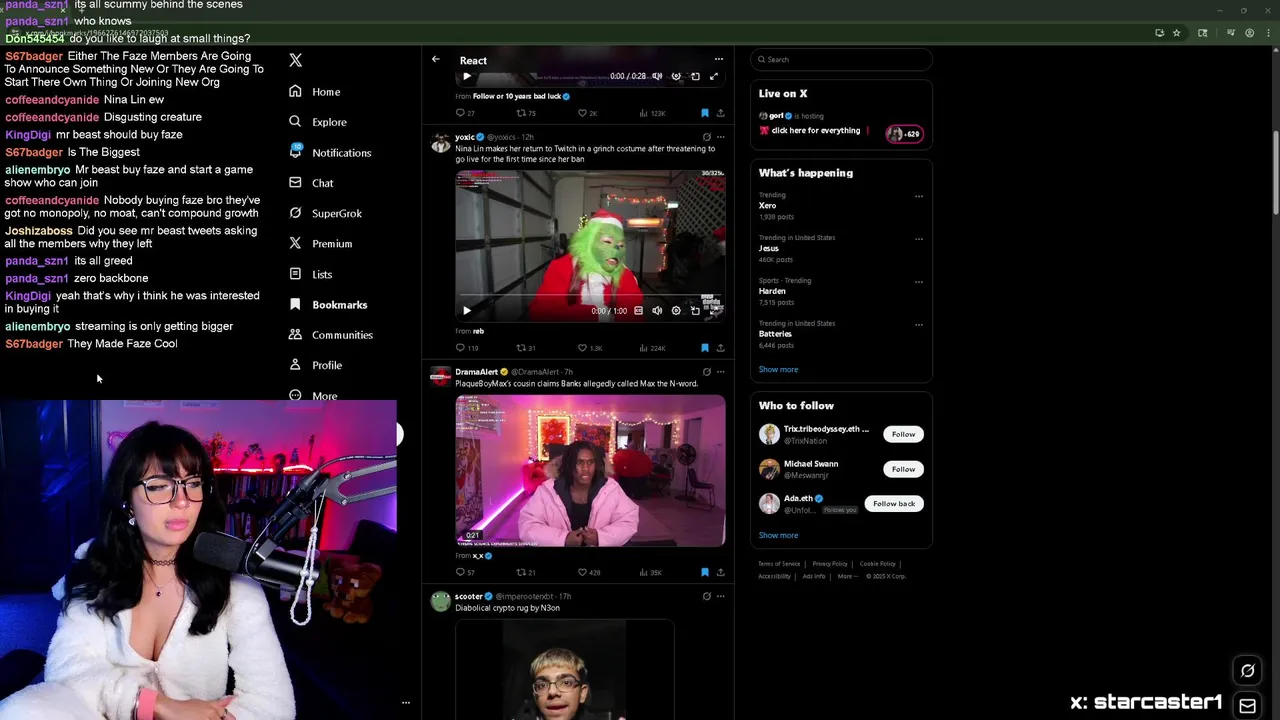Open more options on scooter post
This screenshot has width=1280, height=720.
(720, 596)
